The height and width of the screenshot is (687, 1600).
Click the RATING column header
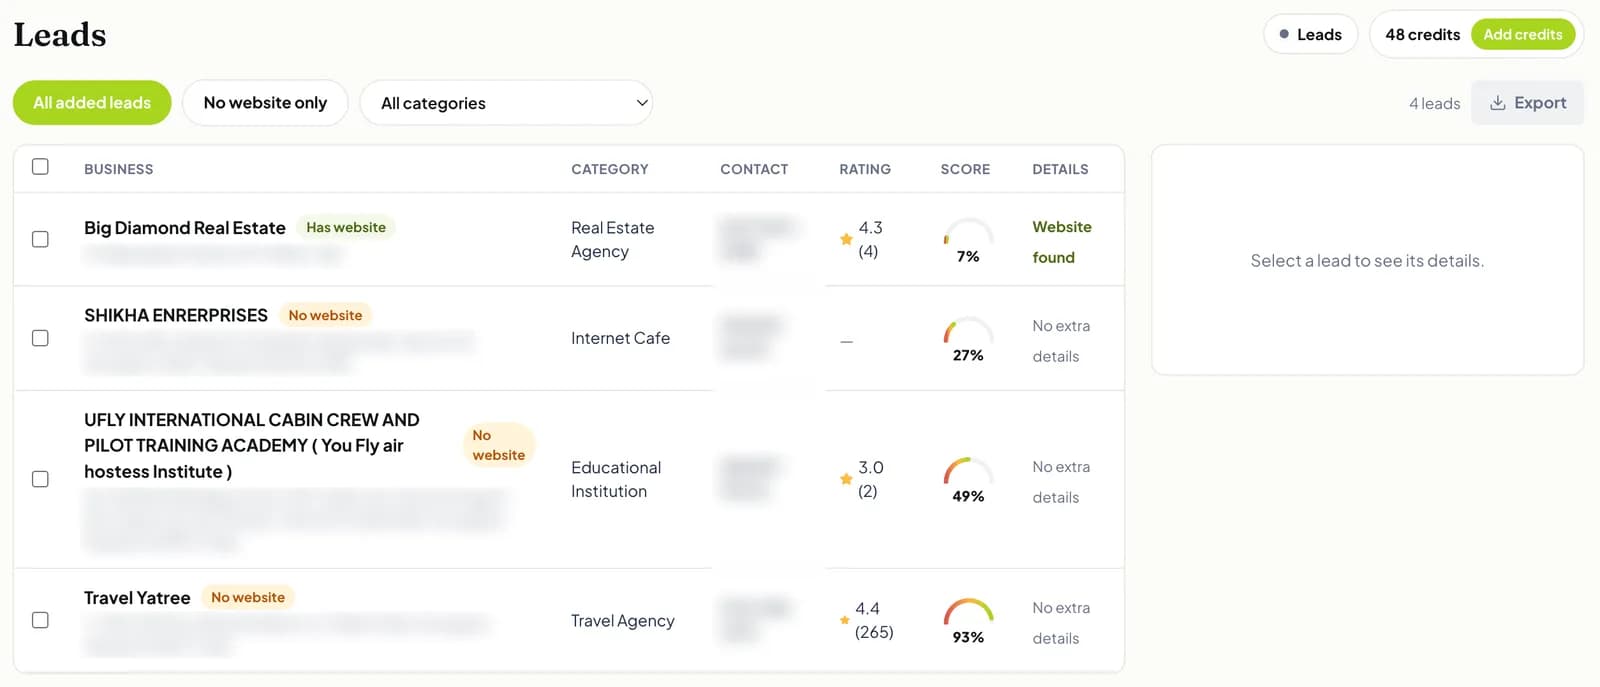point(865,169)
